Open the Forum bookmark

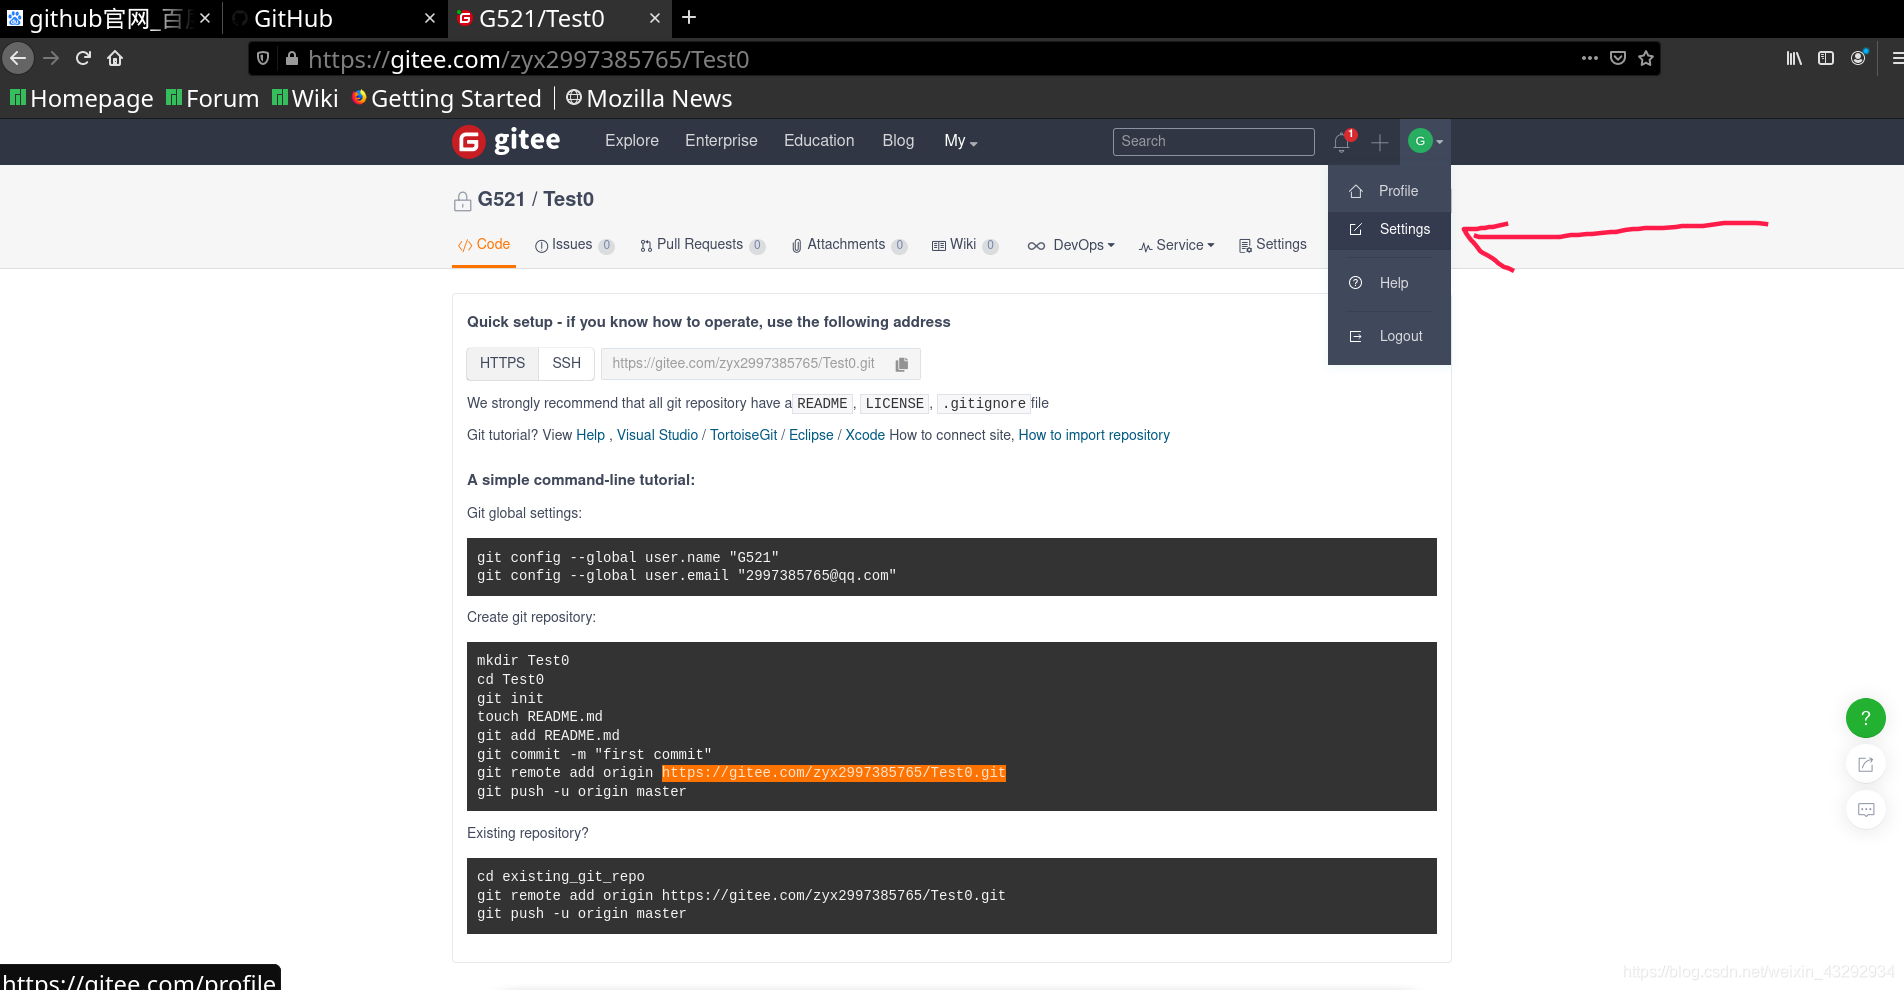click(212, 98)
